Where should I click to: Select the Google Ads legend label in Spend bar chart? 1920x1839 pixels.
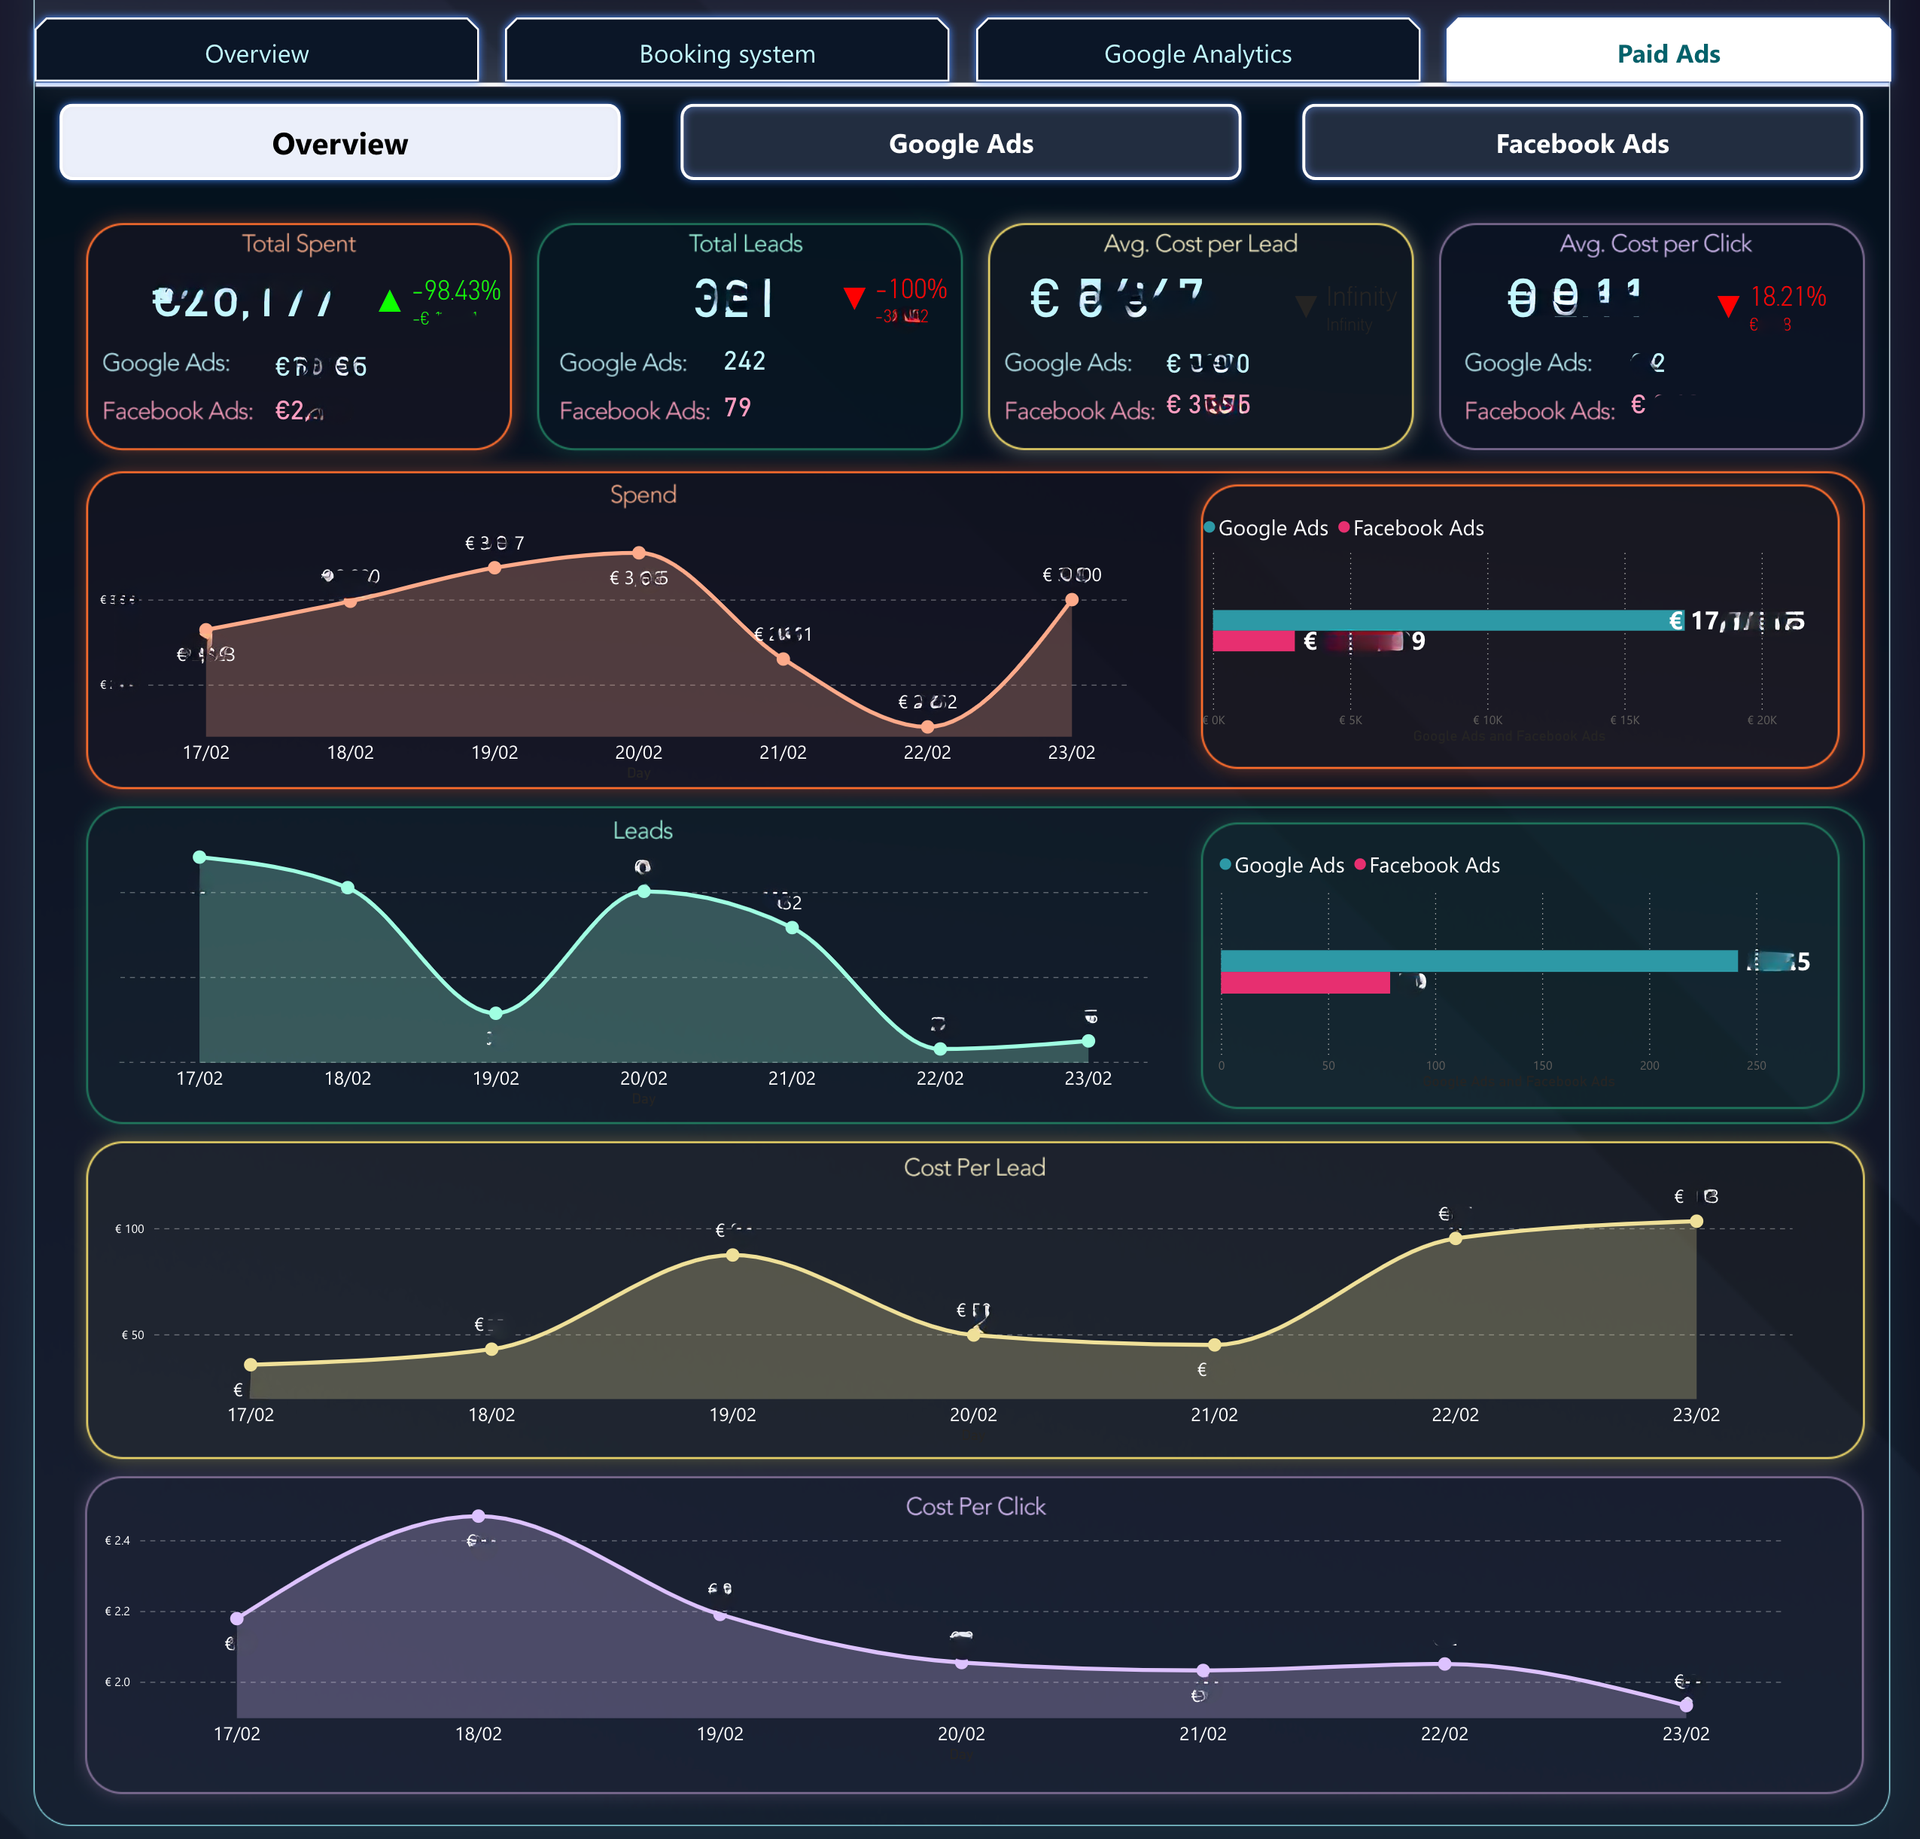point(1273,528)
